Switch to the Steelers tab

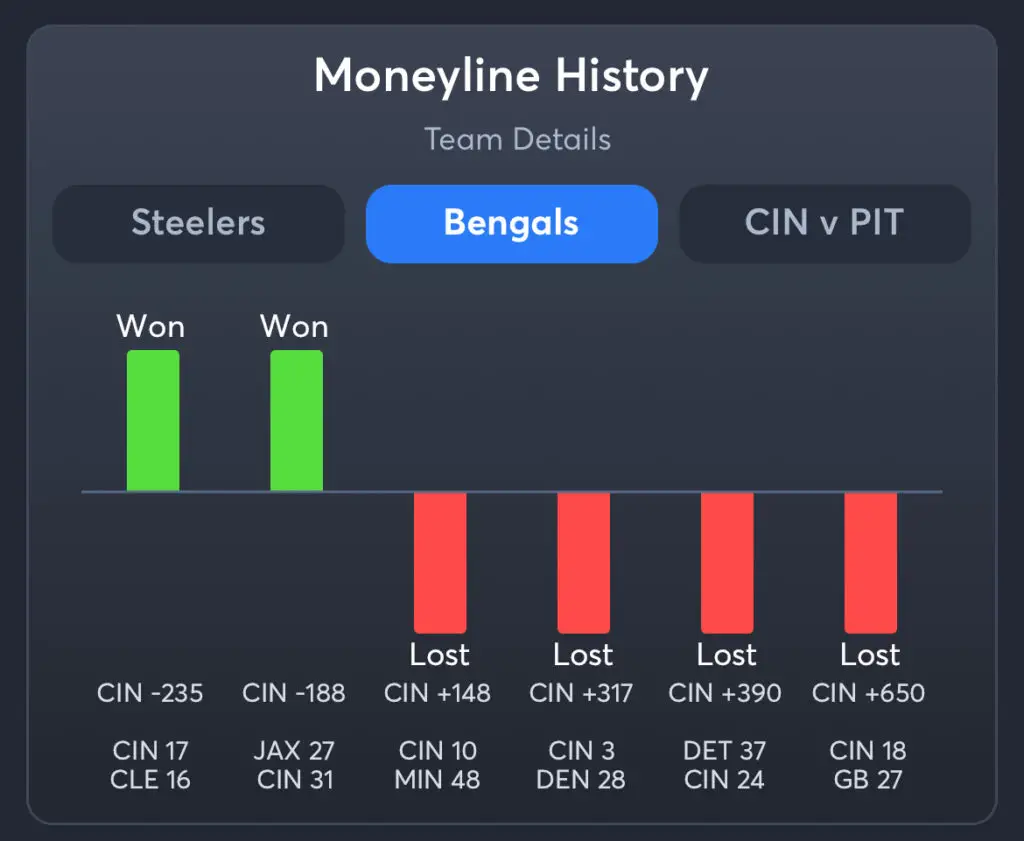[198, 223]
